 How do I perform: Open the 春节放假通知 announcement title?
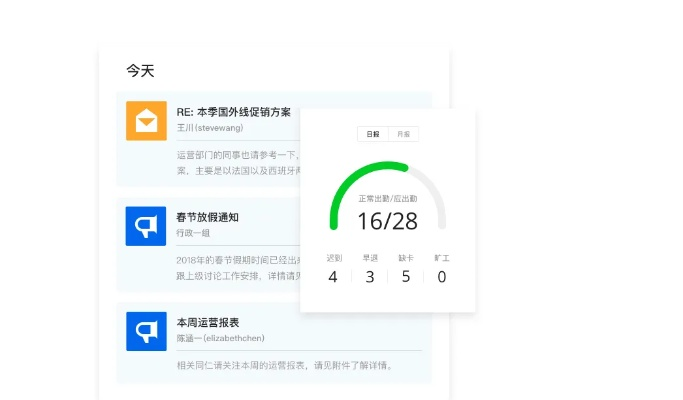pyautogui.click(x=207, y=217)
